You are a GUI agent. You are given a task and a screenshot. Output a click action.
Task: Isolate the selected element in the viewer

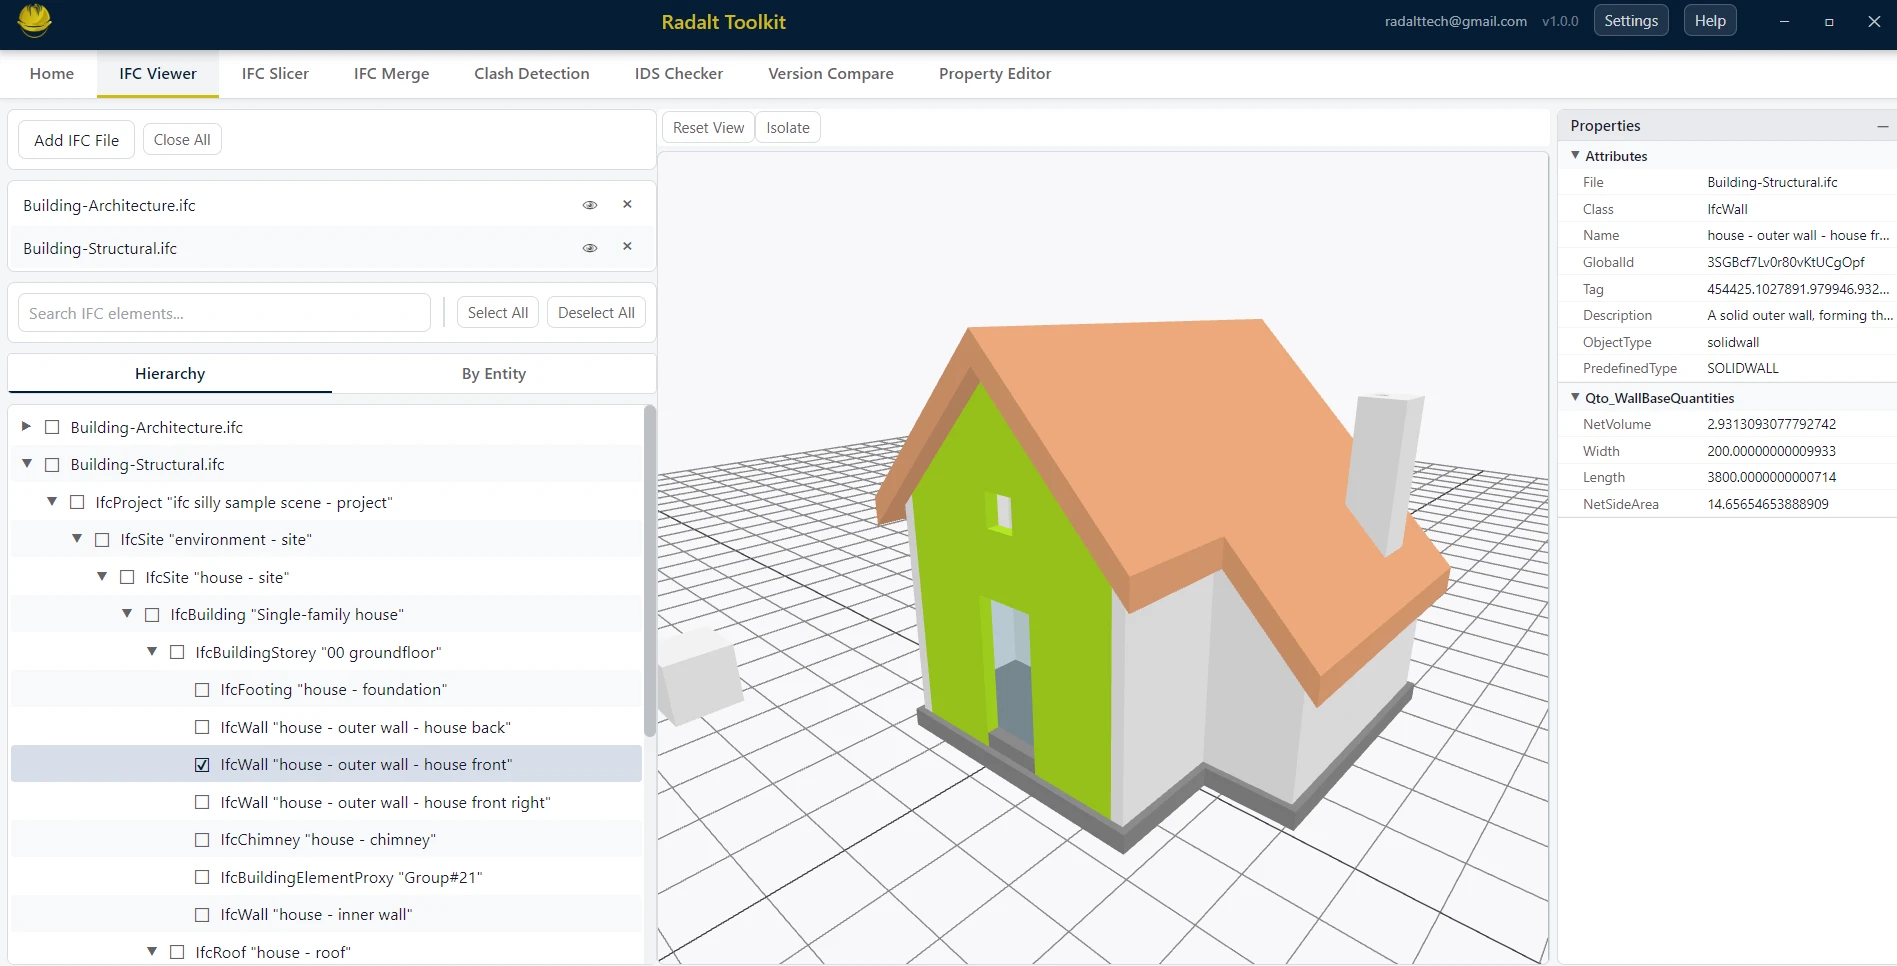[788, 127]
